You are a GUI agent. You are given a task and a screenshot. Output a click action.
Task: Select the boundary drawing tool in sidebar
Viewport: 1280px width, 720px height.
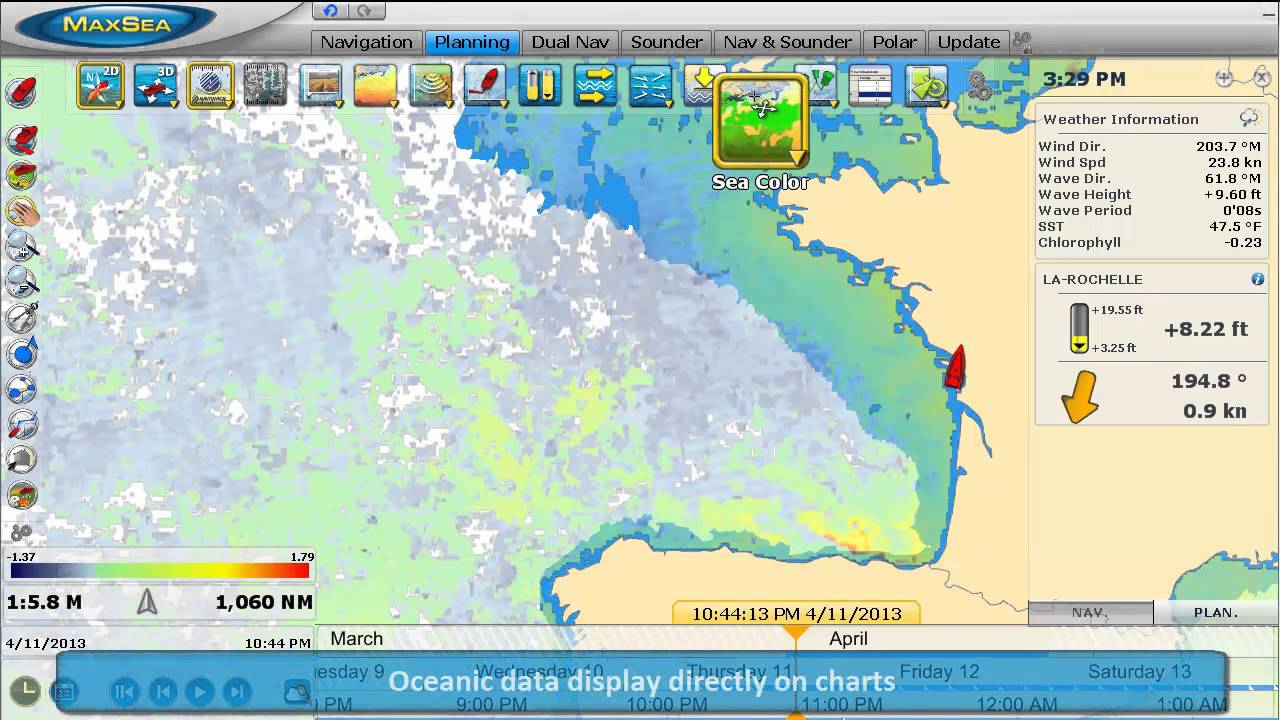click(22, 424)
